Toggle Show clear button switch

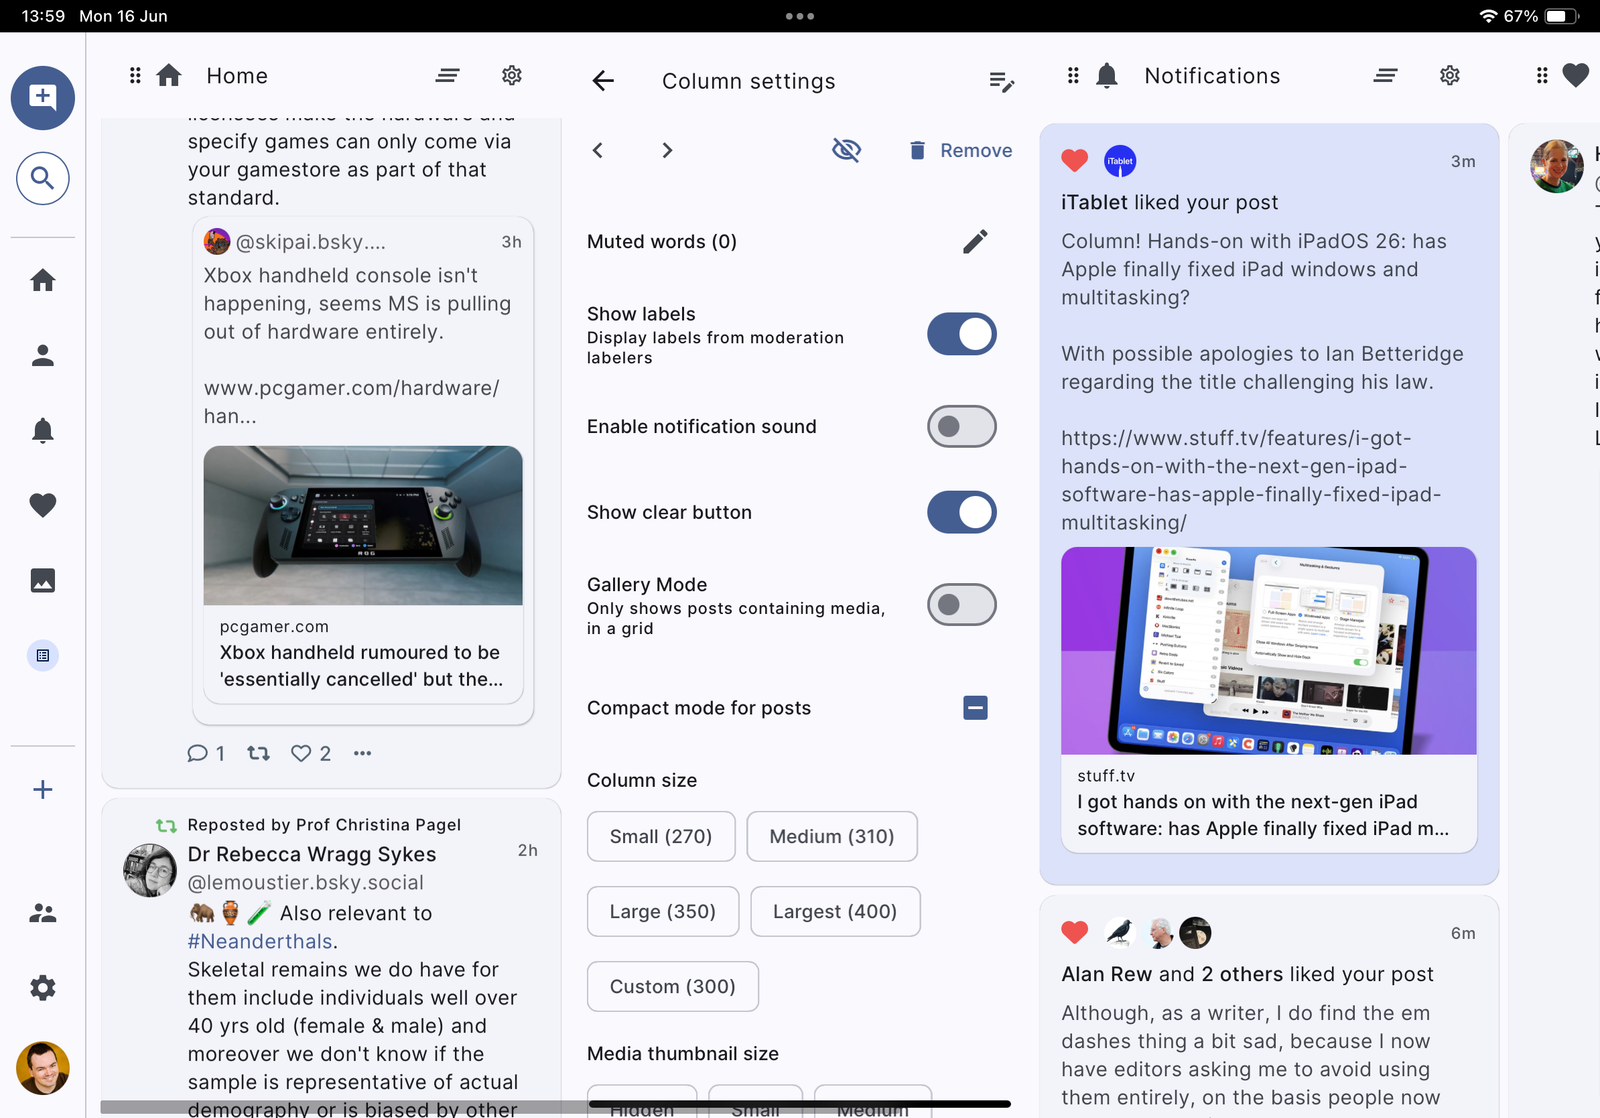(x=962, y=512)
